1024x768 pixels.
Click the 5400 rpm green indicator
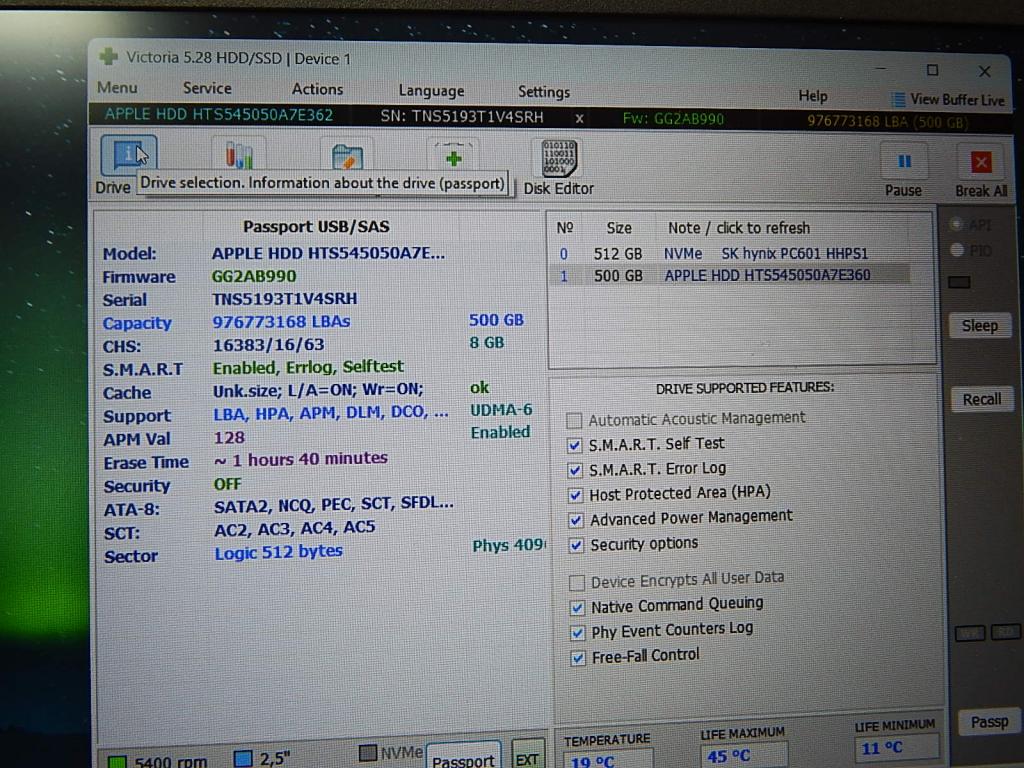pos(117,761)
